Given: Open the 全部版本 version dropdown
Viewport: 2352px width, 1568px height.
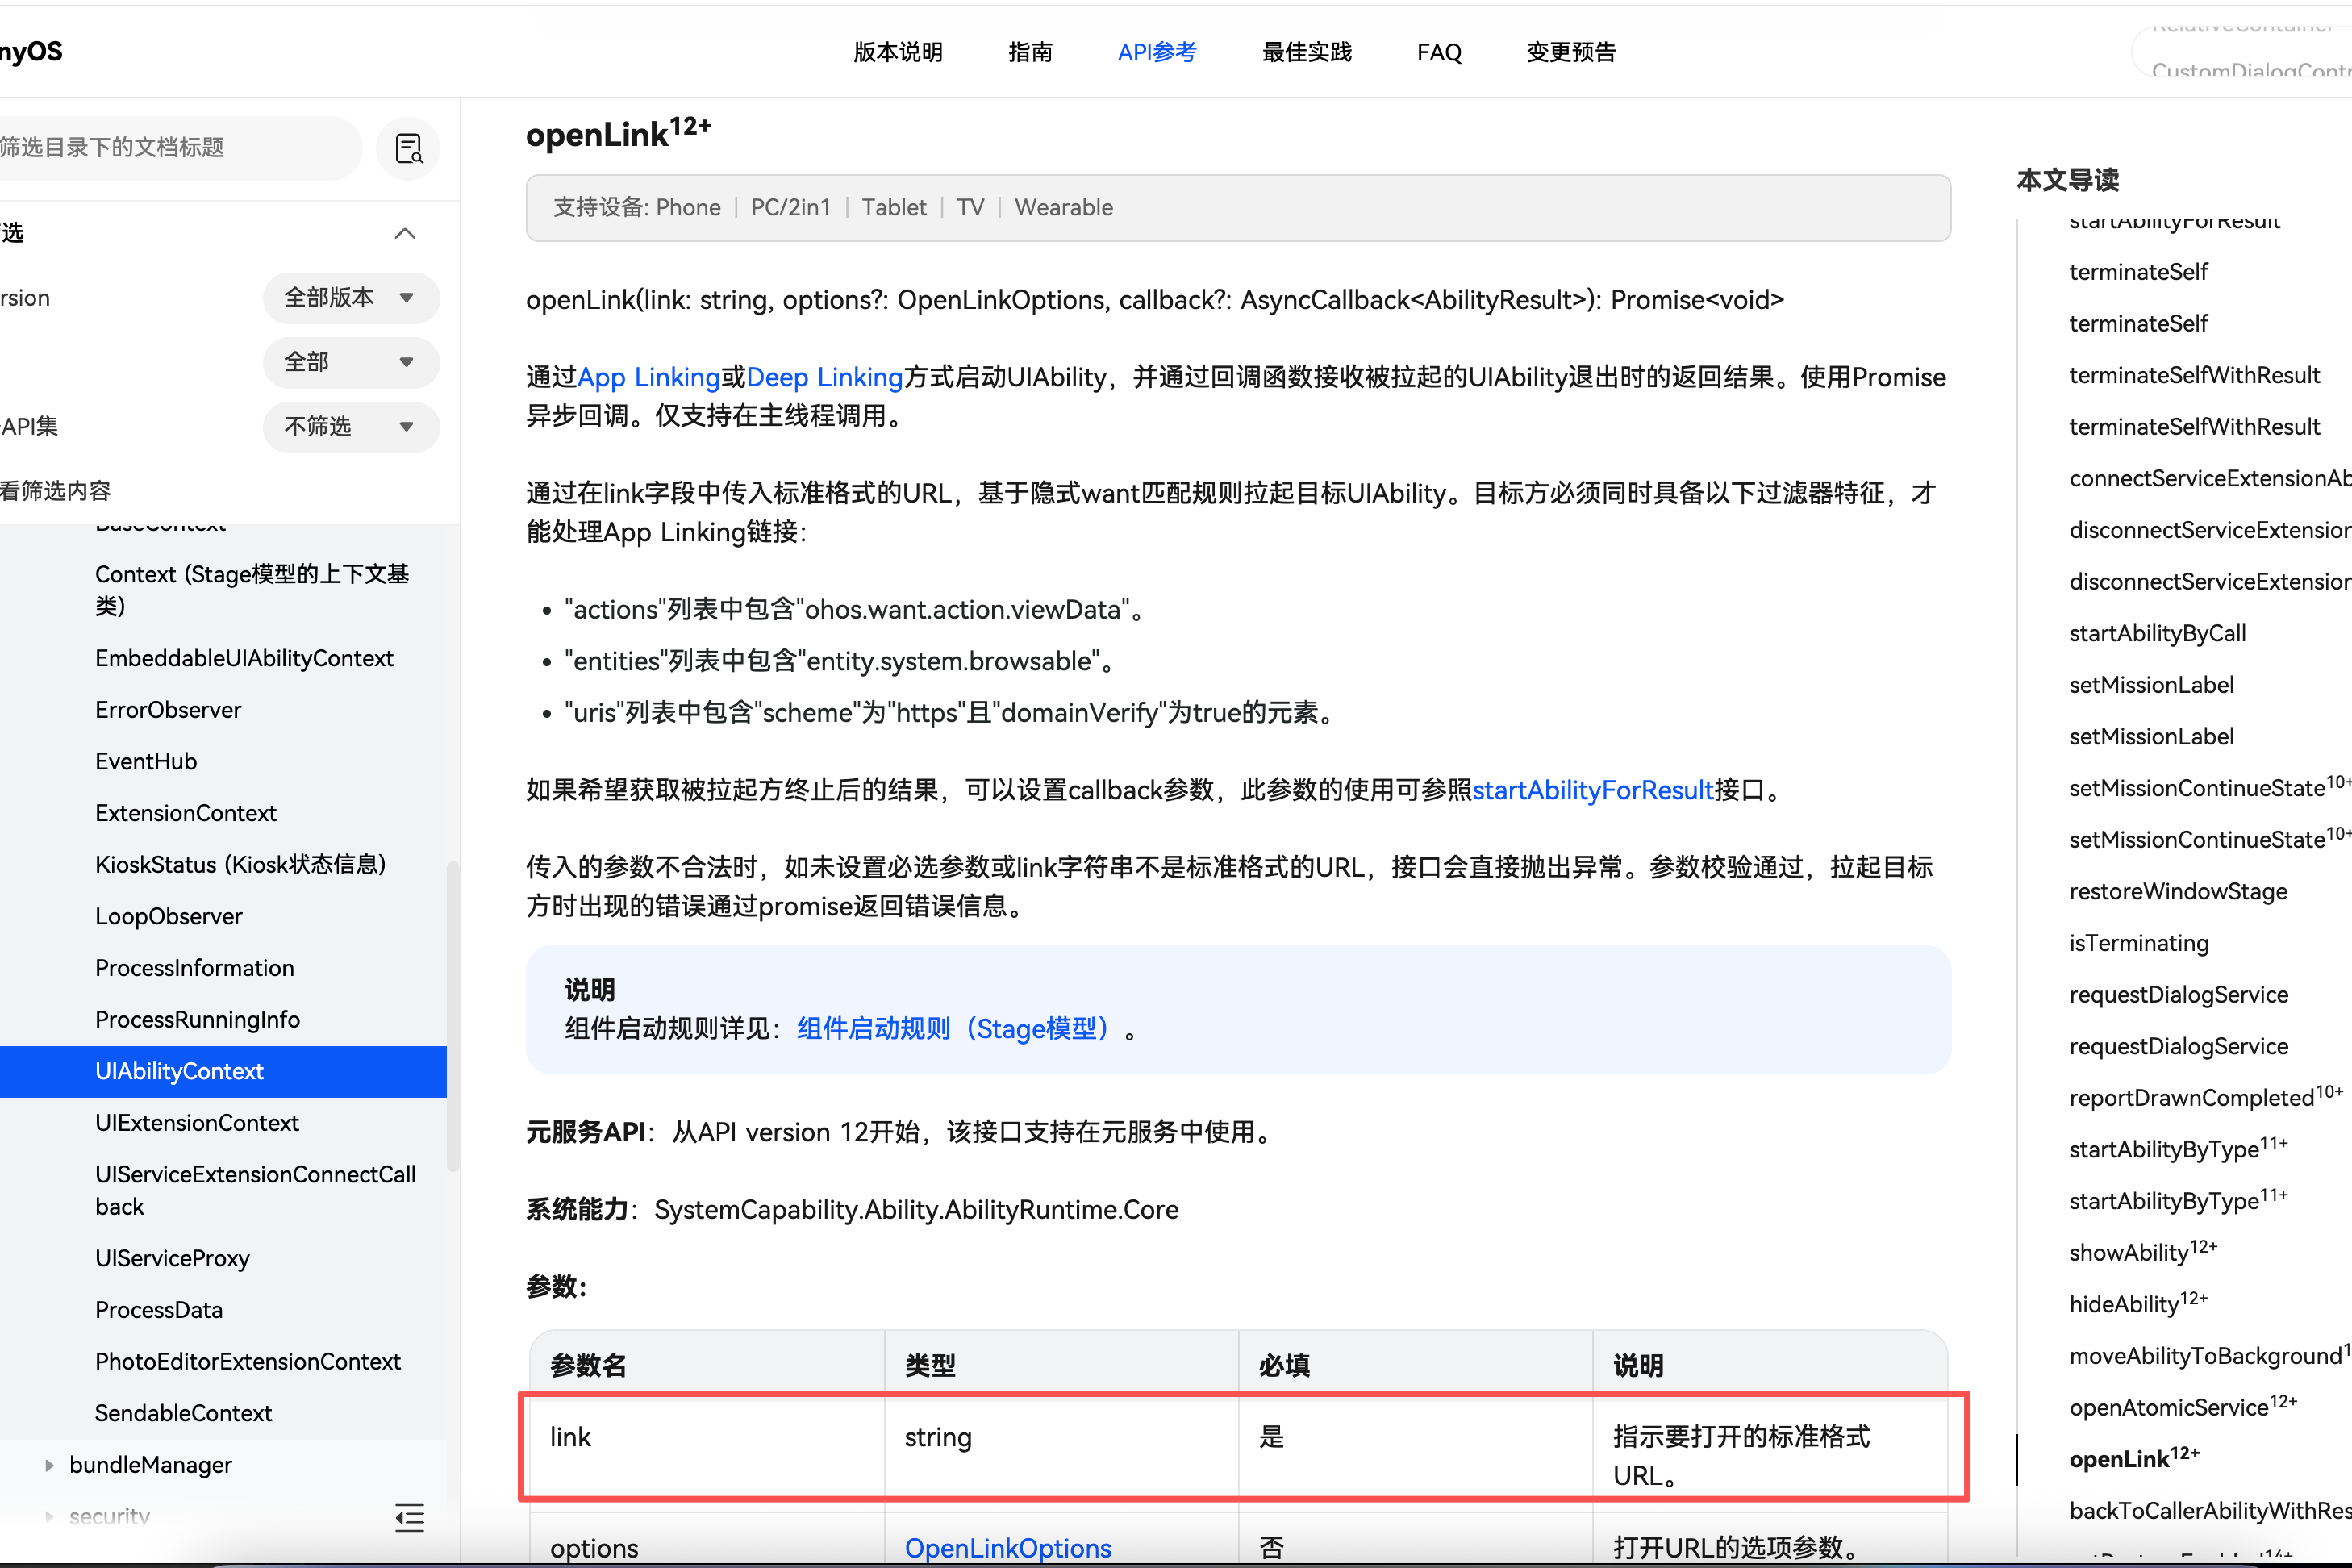Looking at the screenshot, I should point(350,297).
